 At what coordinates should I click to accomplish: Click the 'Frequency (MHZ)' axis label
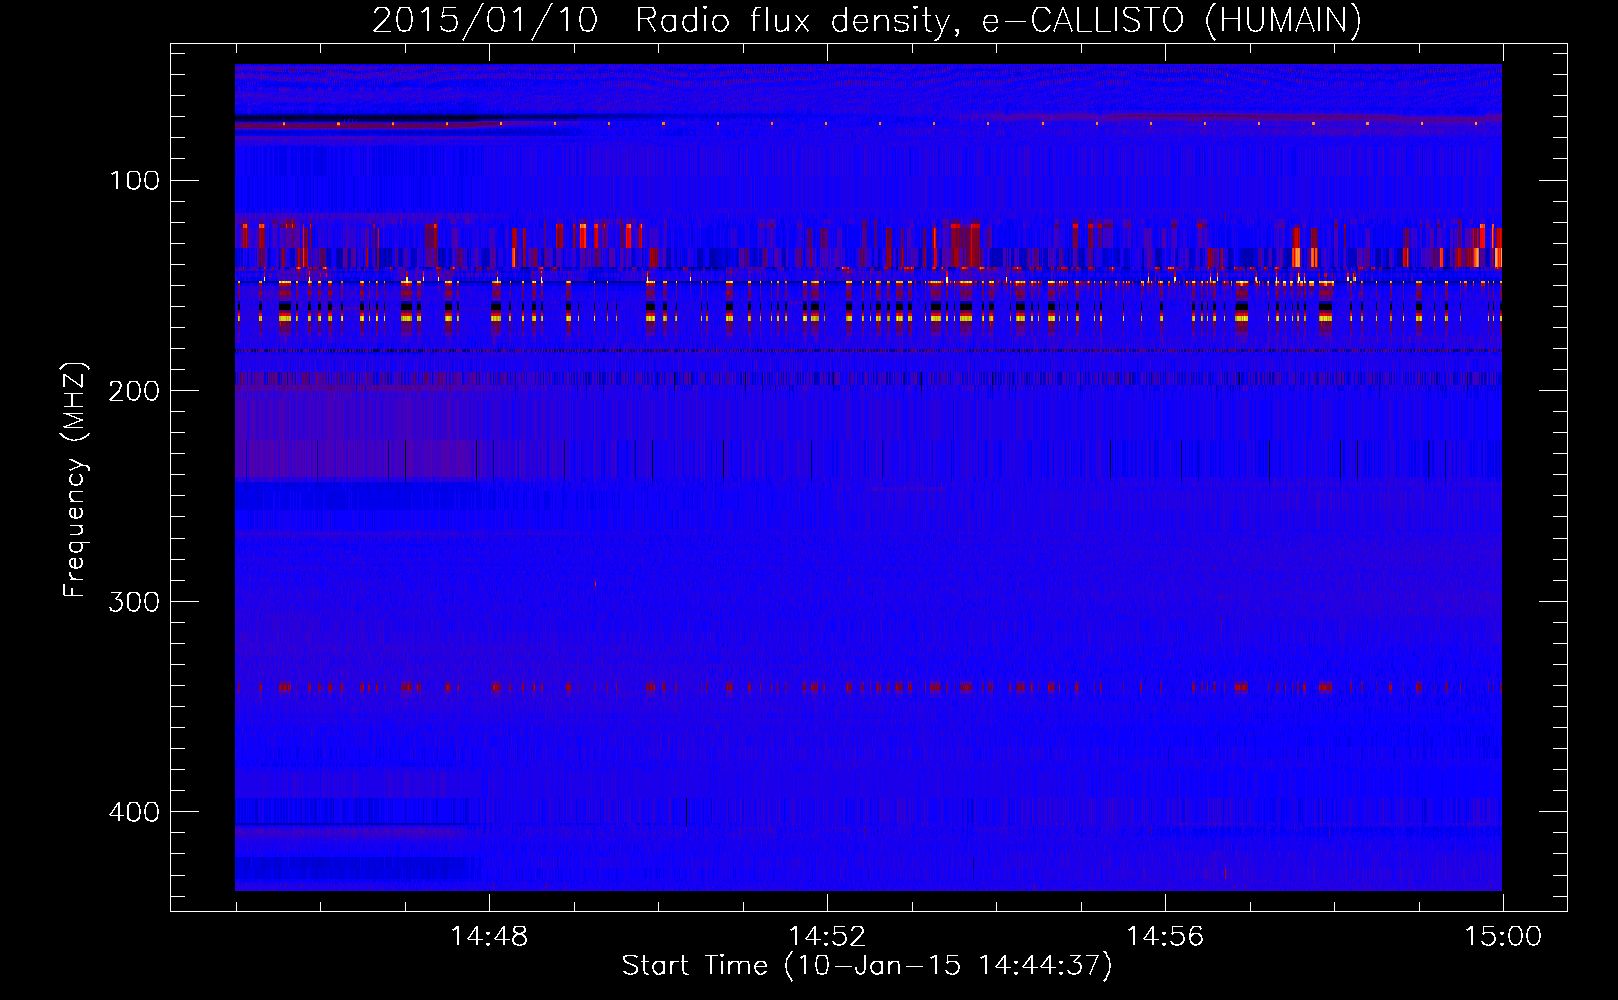75,479
